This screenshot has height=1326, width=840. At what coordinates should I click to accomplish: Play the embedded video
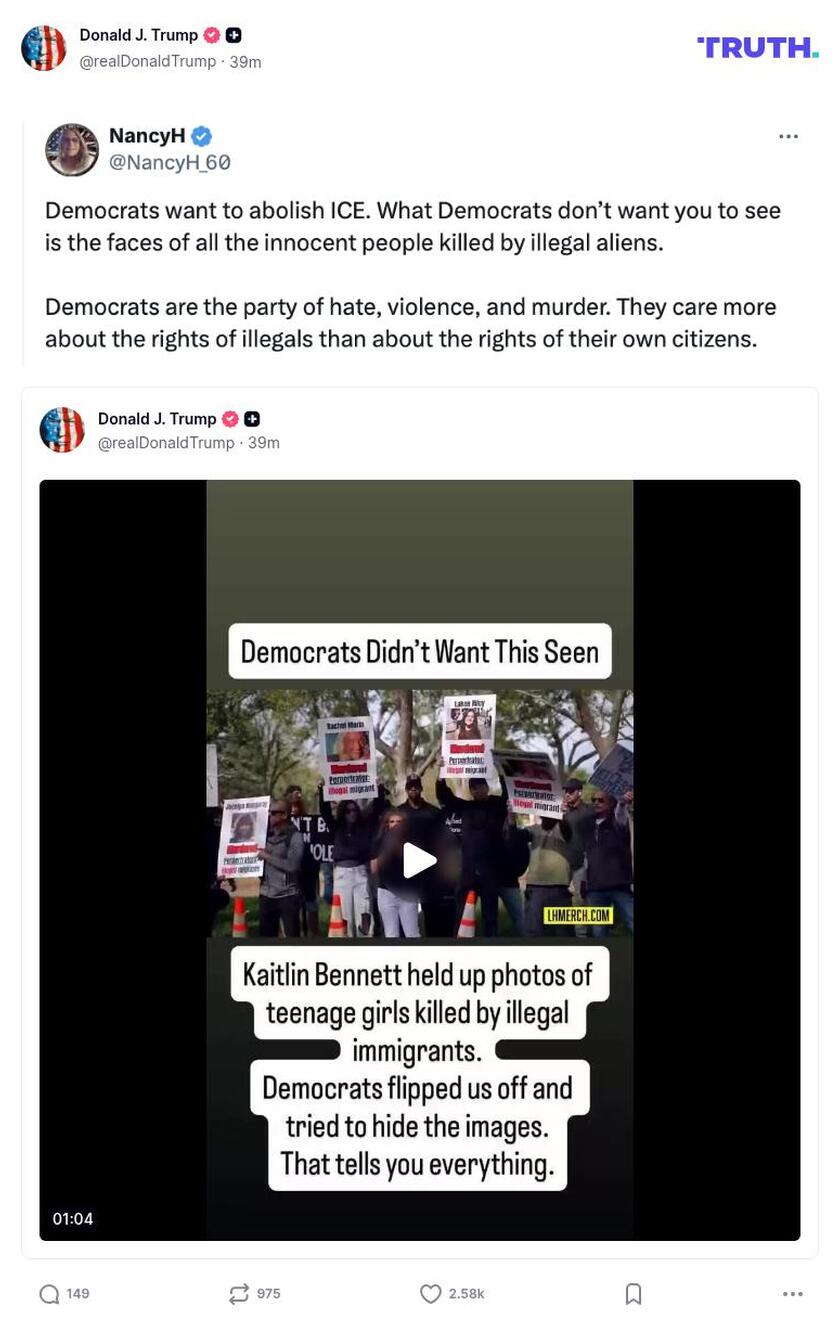point(419,860)
